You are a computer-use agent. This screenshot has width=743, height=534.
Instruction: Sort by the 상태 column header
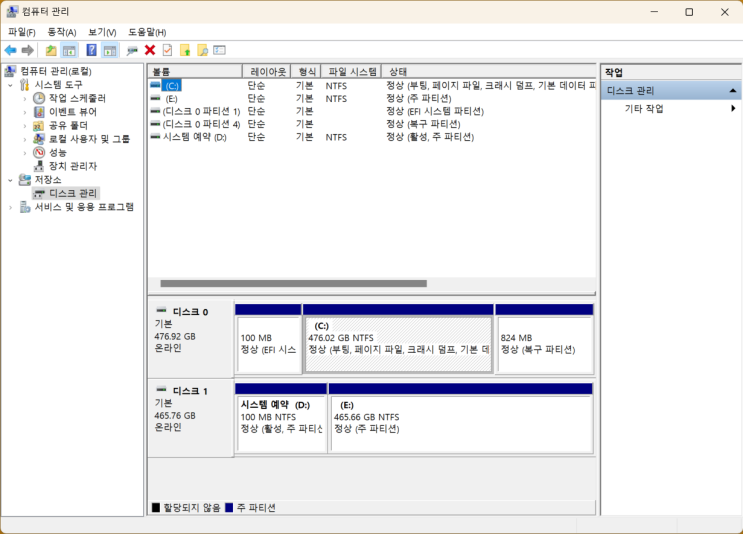(x=489, y=72)
